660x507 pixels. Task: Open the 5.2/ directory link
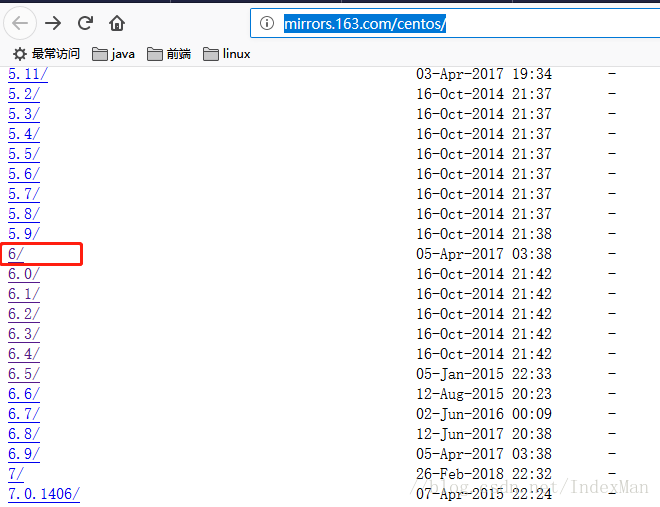pos(24,94)
